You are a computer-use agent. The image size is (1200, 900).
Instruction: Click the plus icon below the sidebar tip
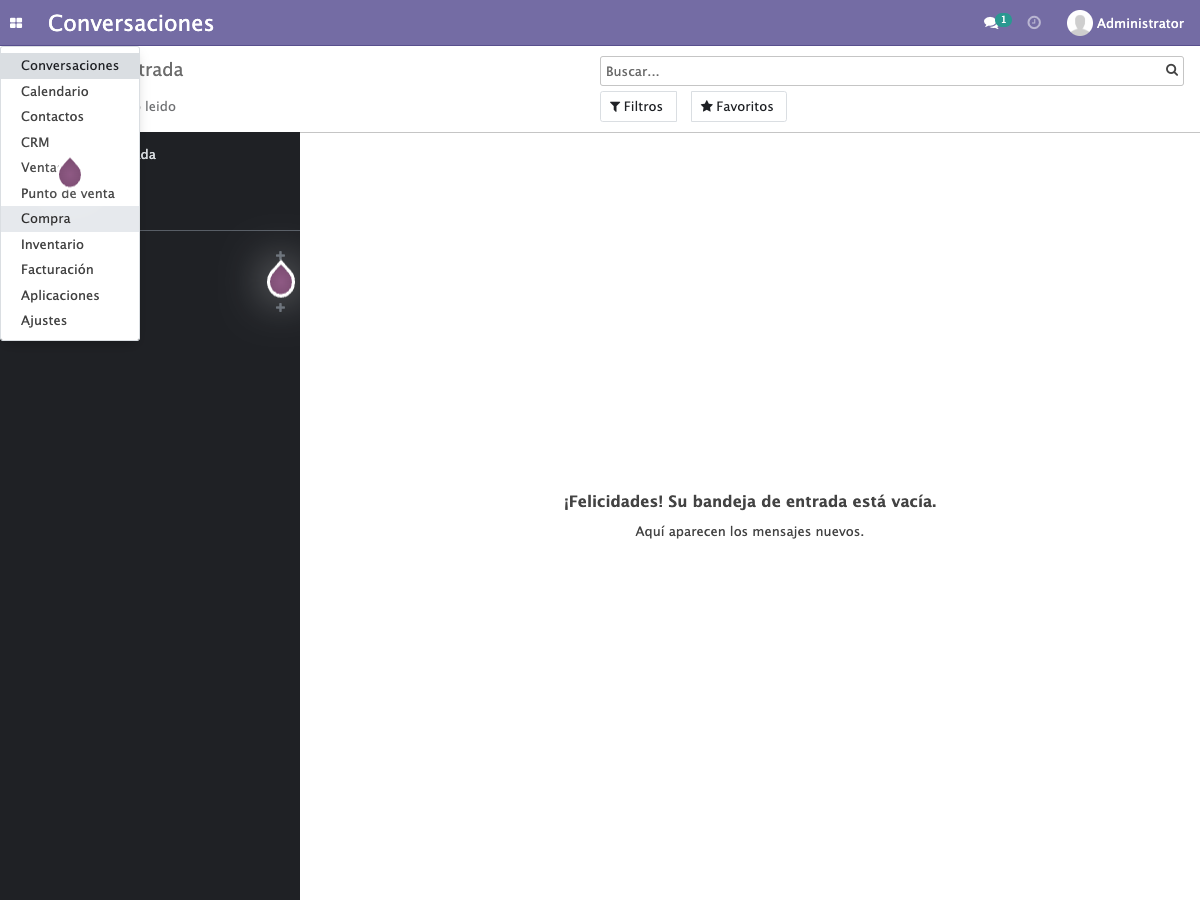point(281,307)
